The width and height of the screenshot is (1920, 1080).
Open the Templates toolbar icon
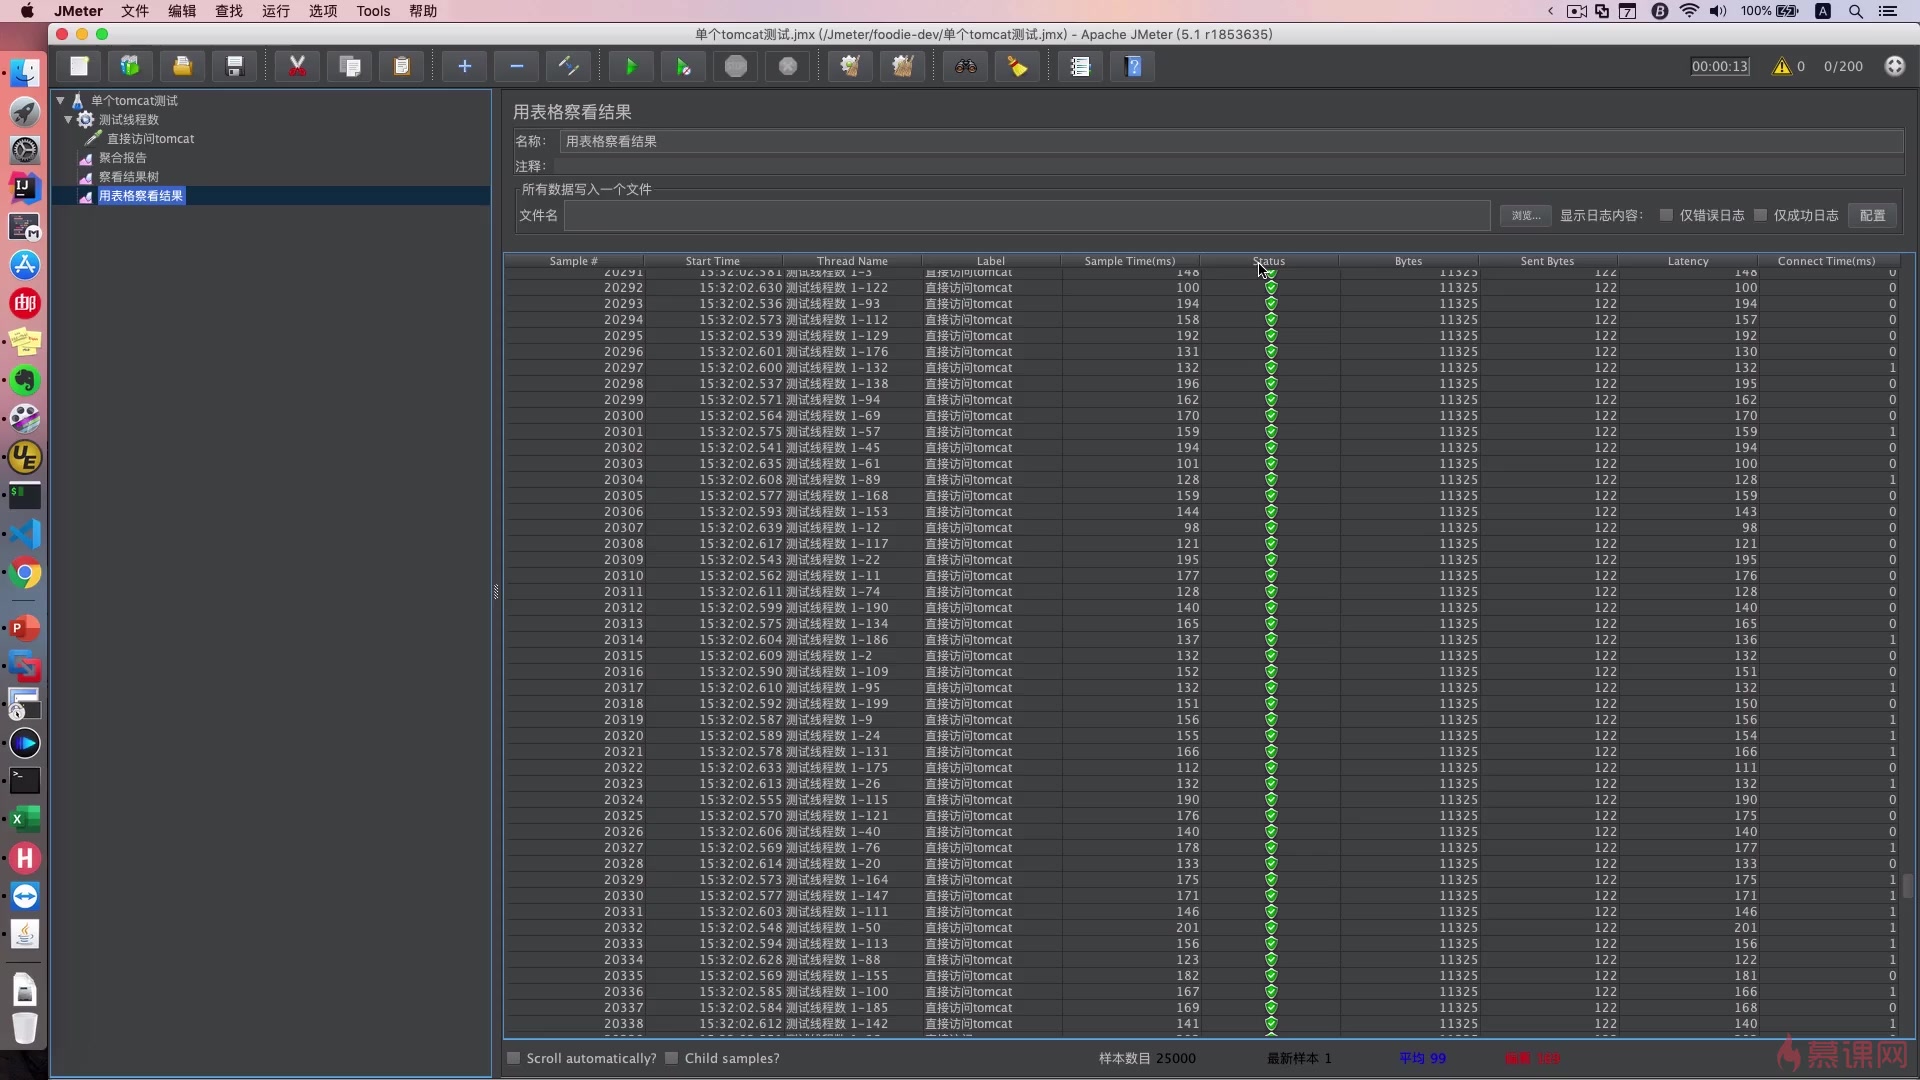coord(130,66)
